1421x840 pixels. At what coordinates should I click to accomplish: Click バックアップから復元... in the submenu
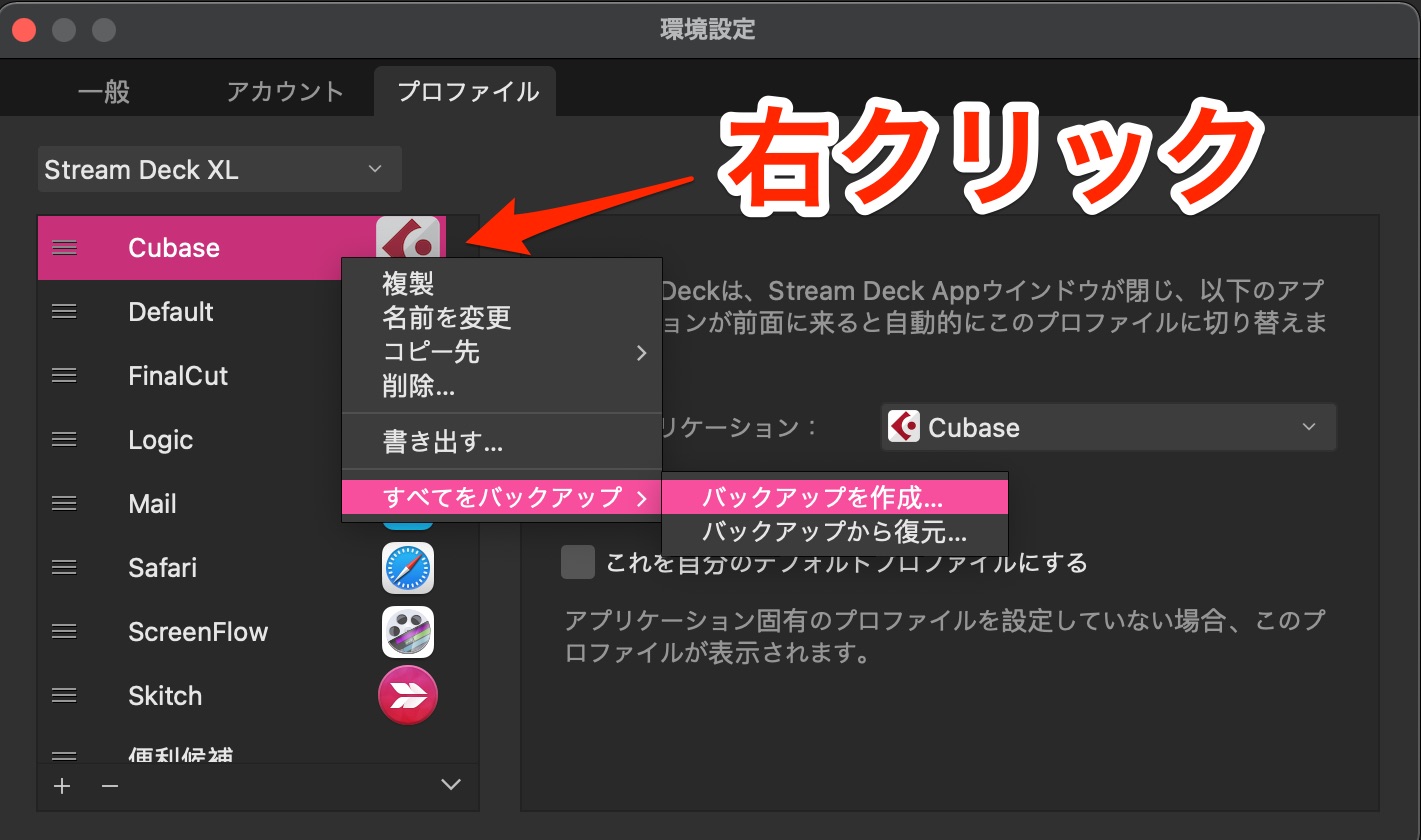click(835, 531)
